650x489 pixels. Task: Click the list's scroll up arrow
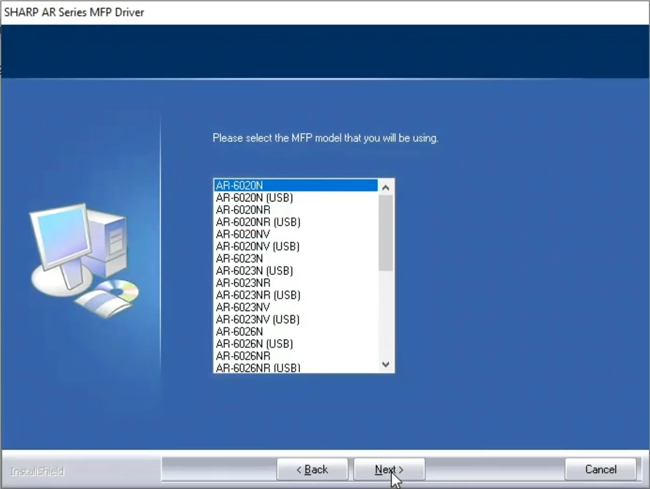point(386,187)
